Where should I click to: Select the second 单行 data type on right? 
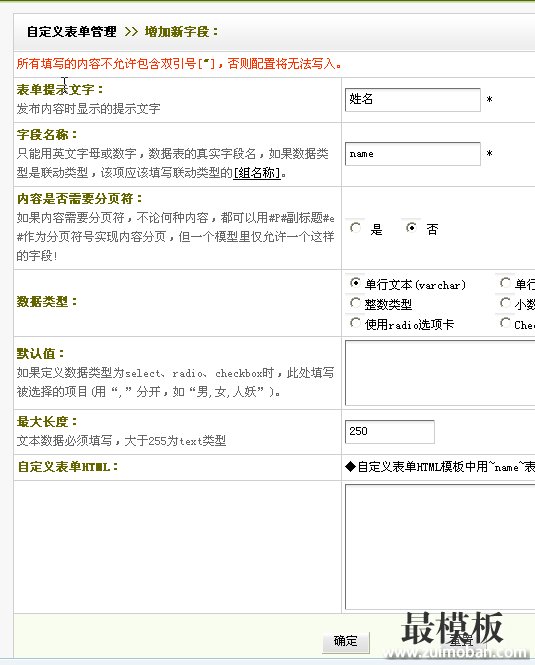(x=505, y=283)
